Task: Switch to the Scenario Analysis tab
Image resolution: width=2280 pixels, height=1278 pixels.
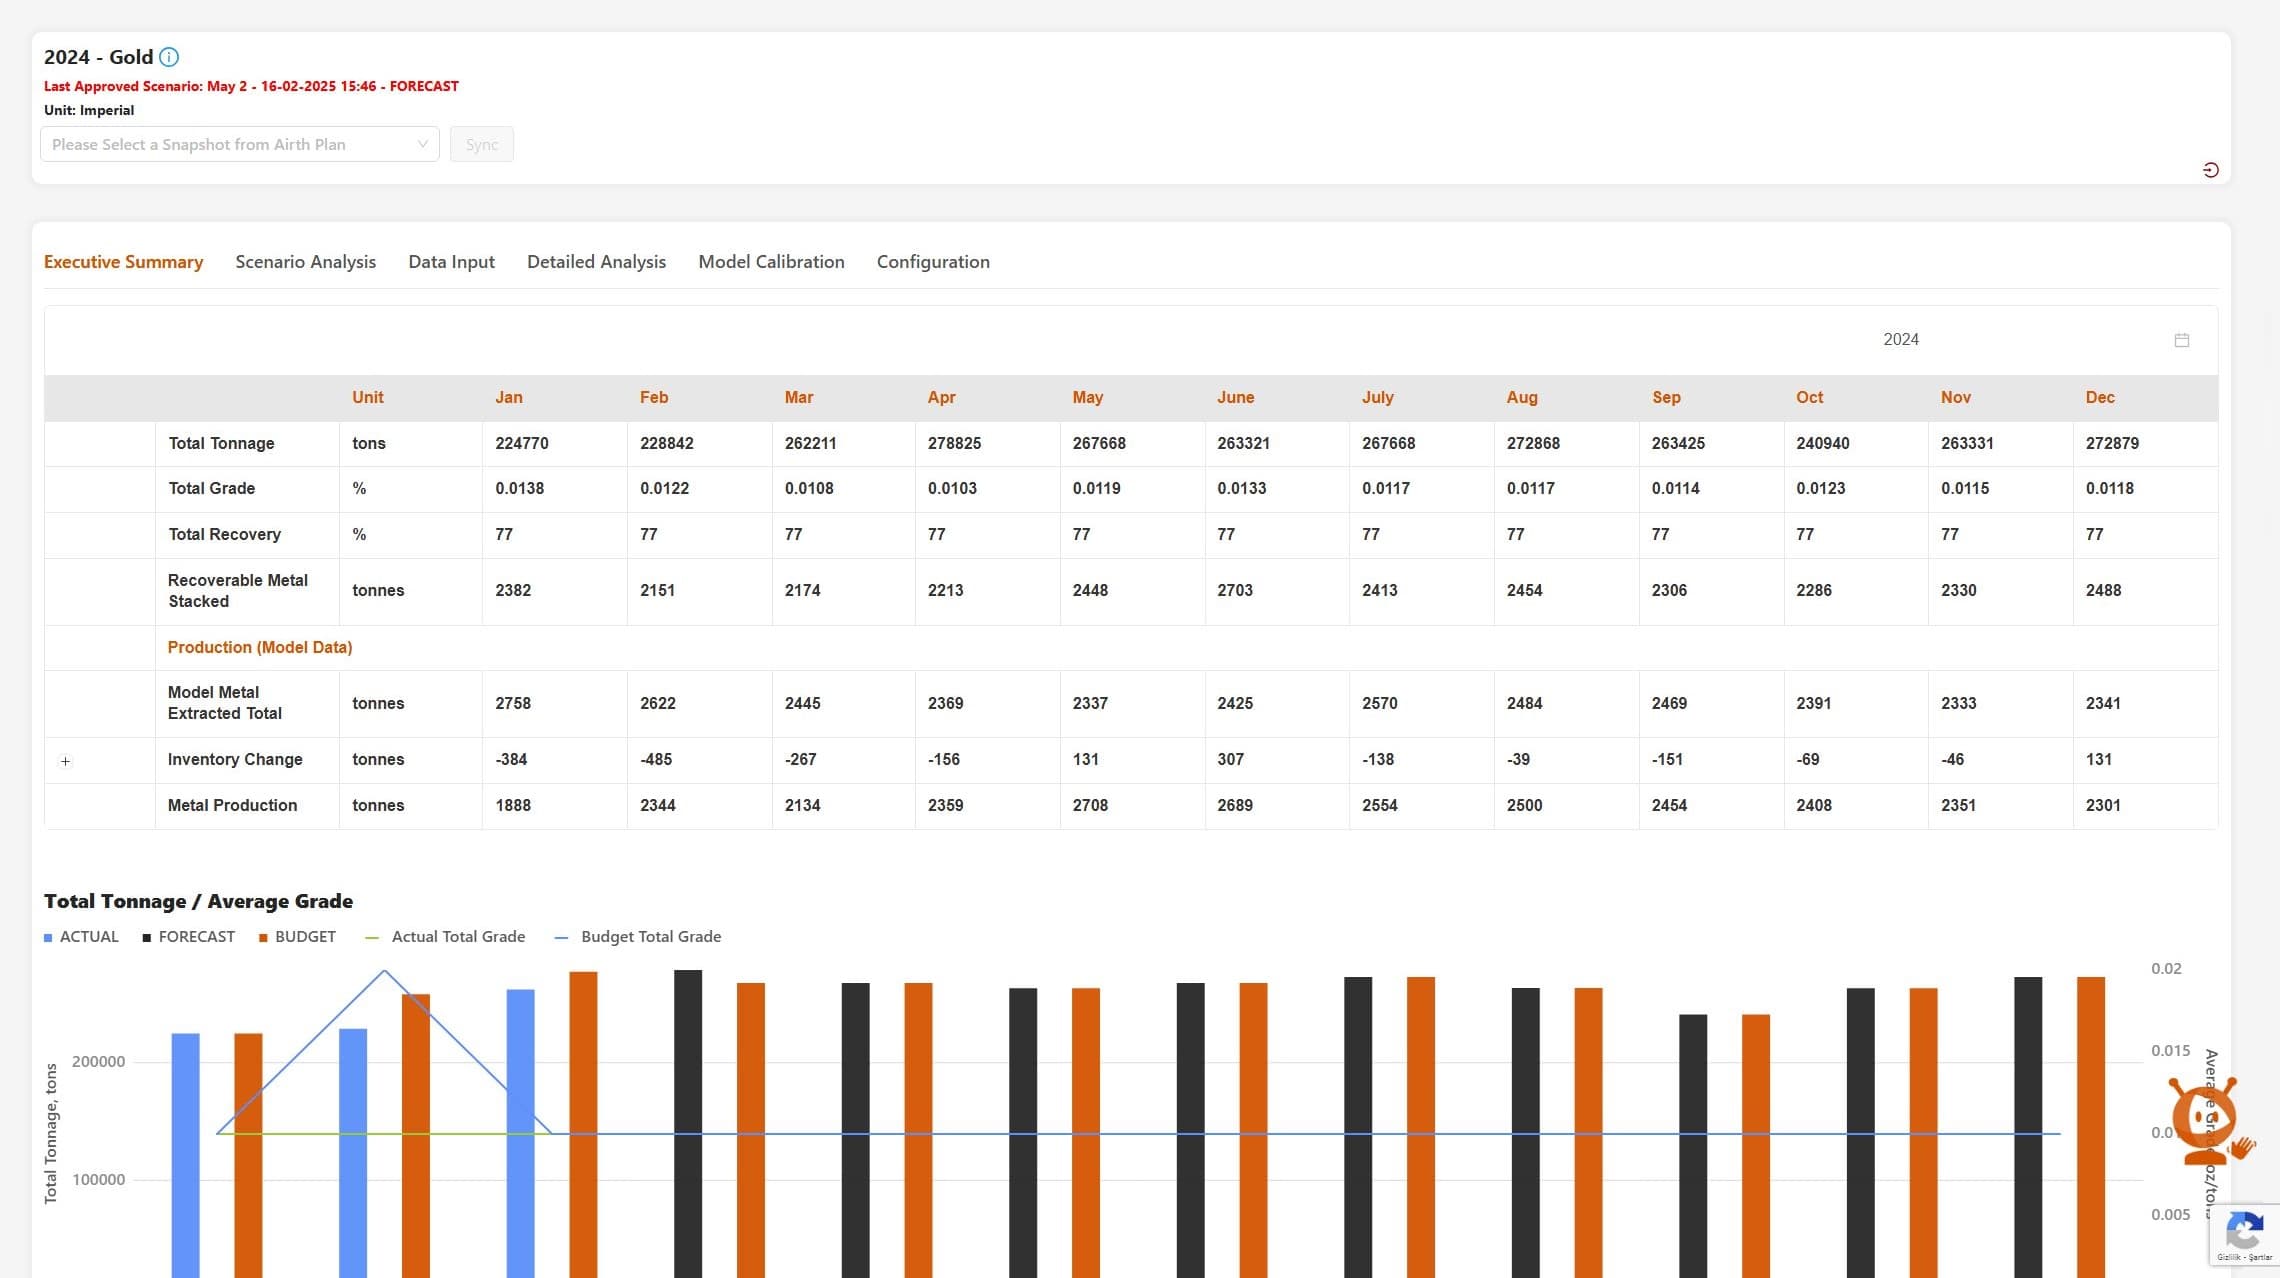Action: [x=306, y=262]
